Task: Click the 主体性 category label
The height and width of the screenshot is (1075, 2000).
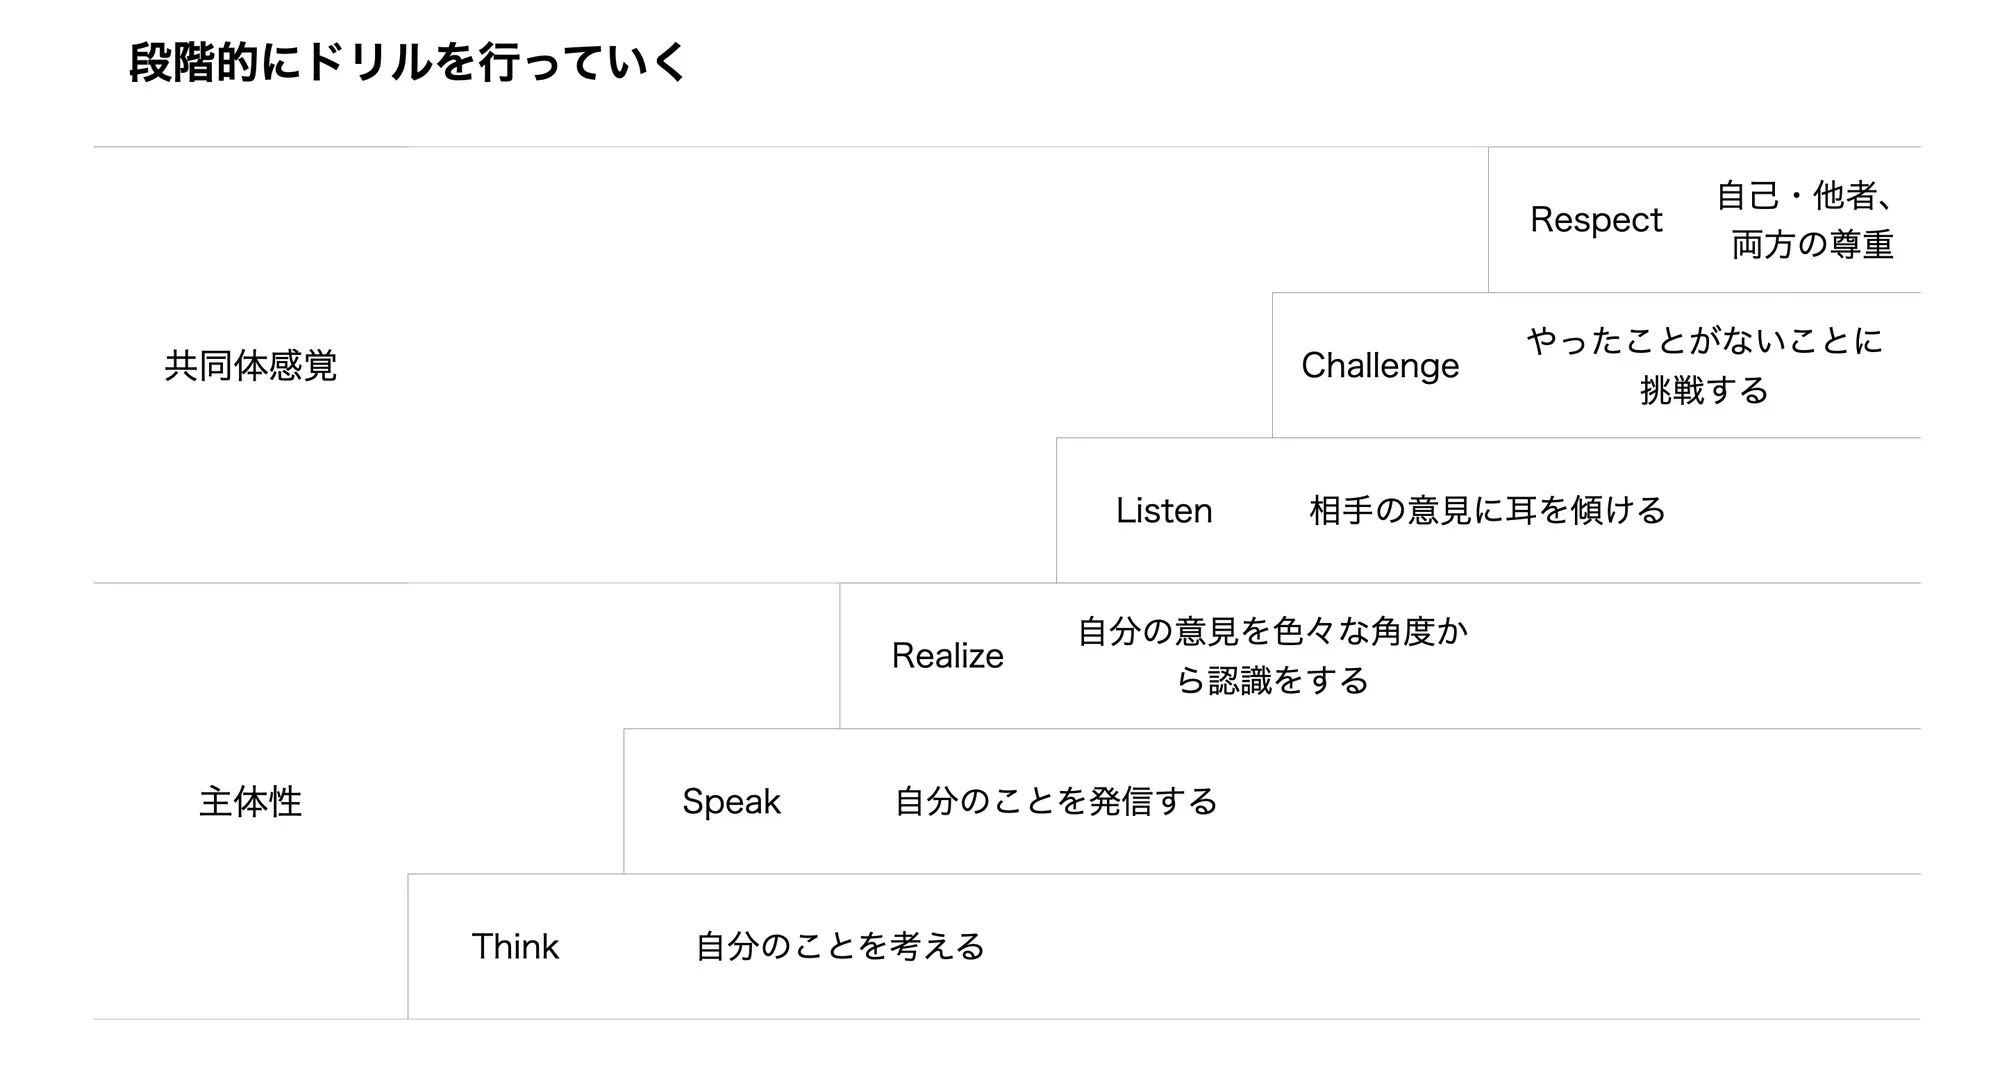Action: (250, 802)
